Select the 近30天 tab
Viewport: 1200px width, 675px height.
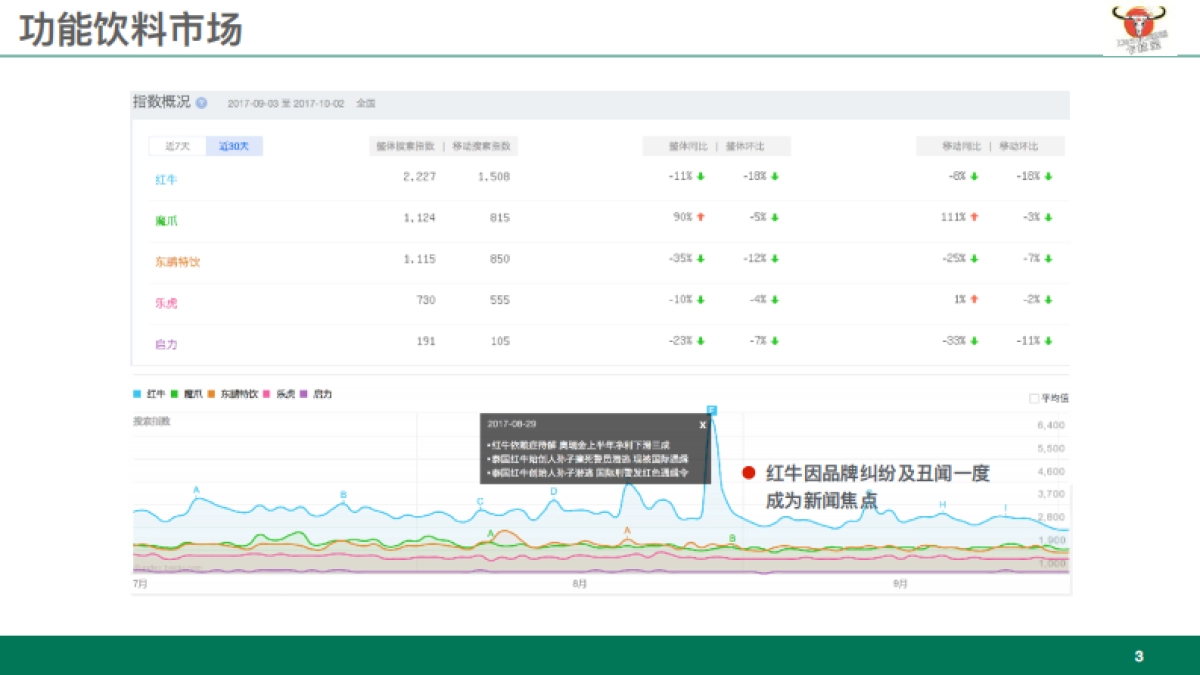(234, 146)
